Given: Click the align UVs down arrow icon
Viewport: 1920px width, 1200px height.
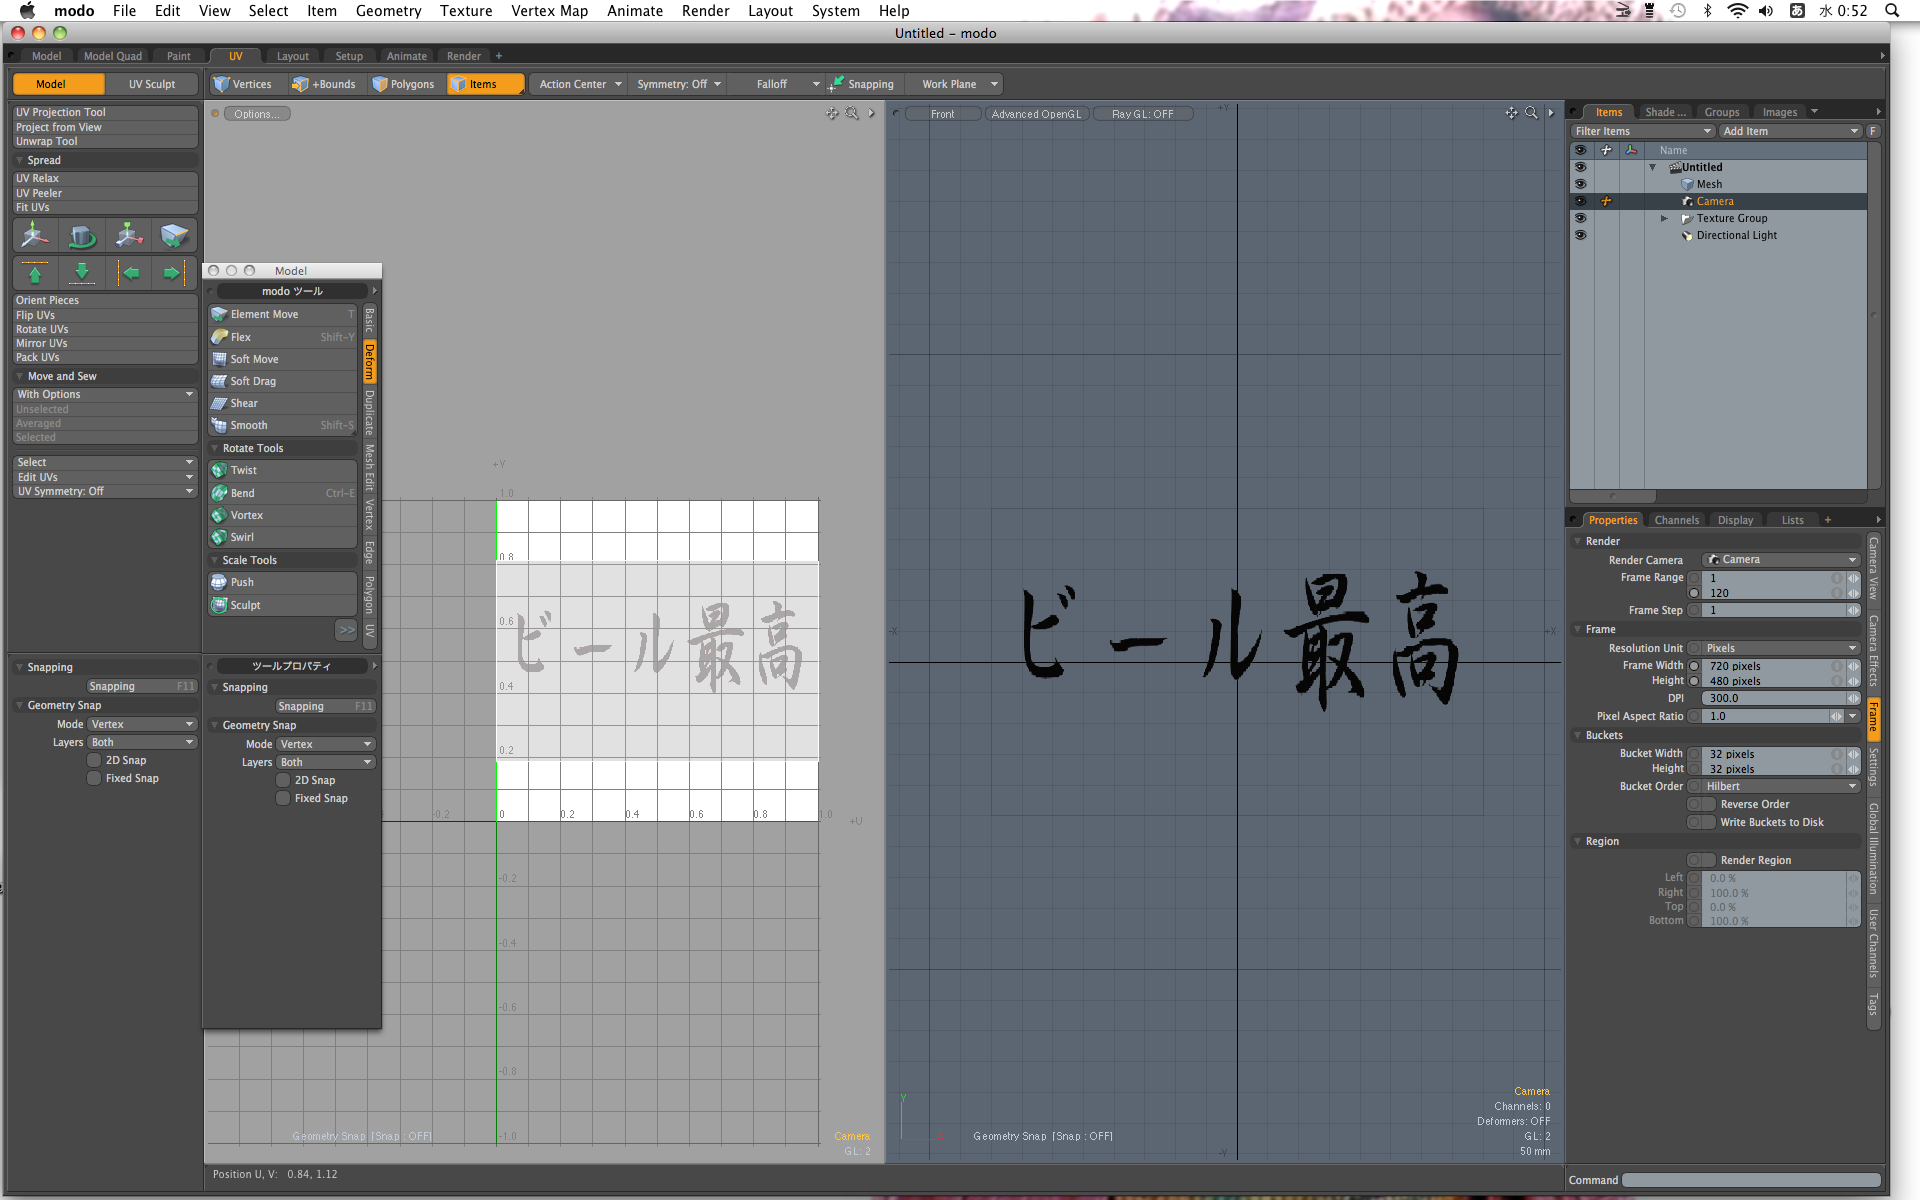Looking at the screenshot, I should tap(82, 273).
